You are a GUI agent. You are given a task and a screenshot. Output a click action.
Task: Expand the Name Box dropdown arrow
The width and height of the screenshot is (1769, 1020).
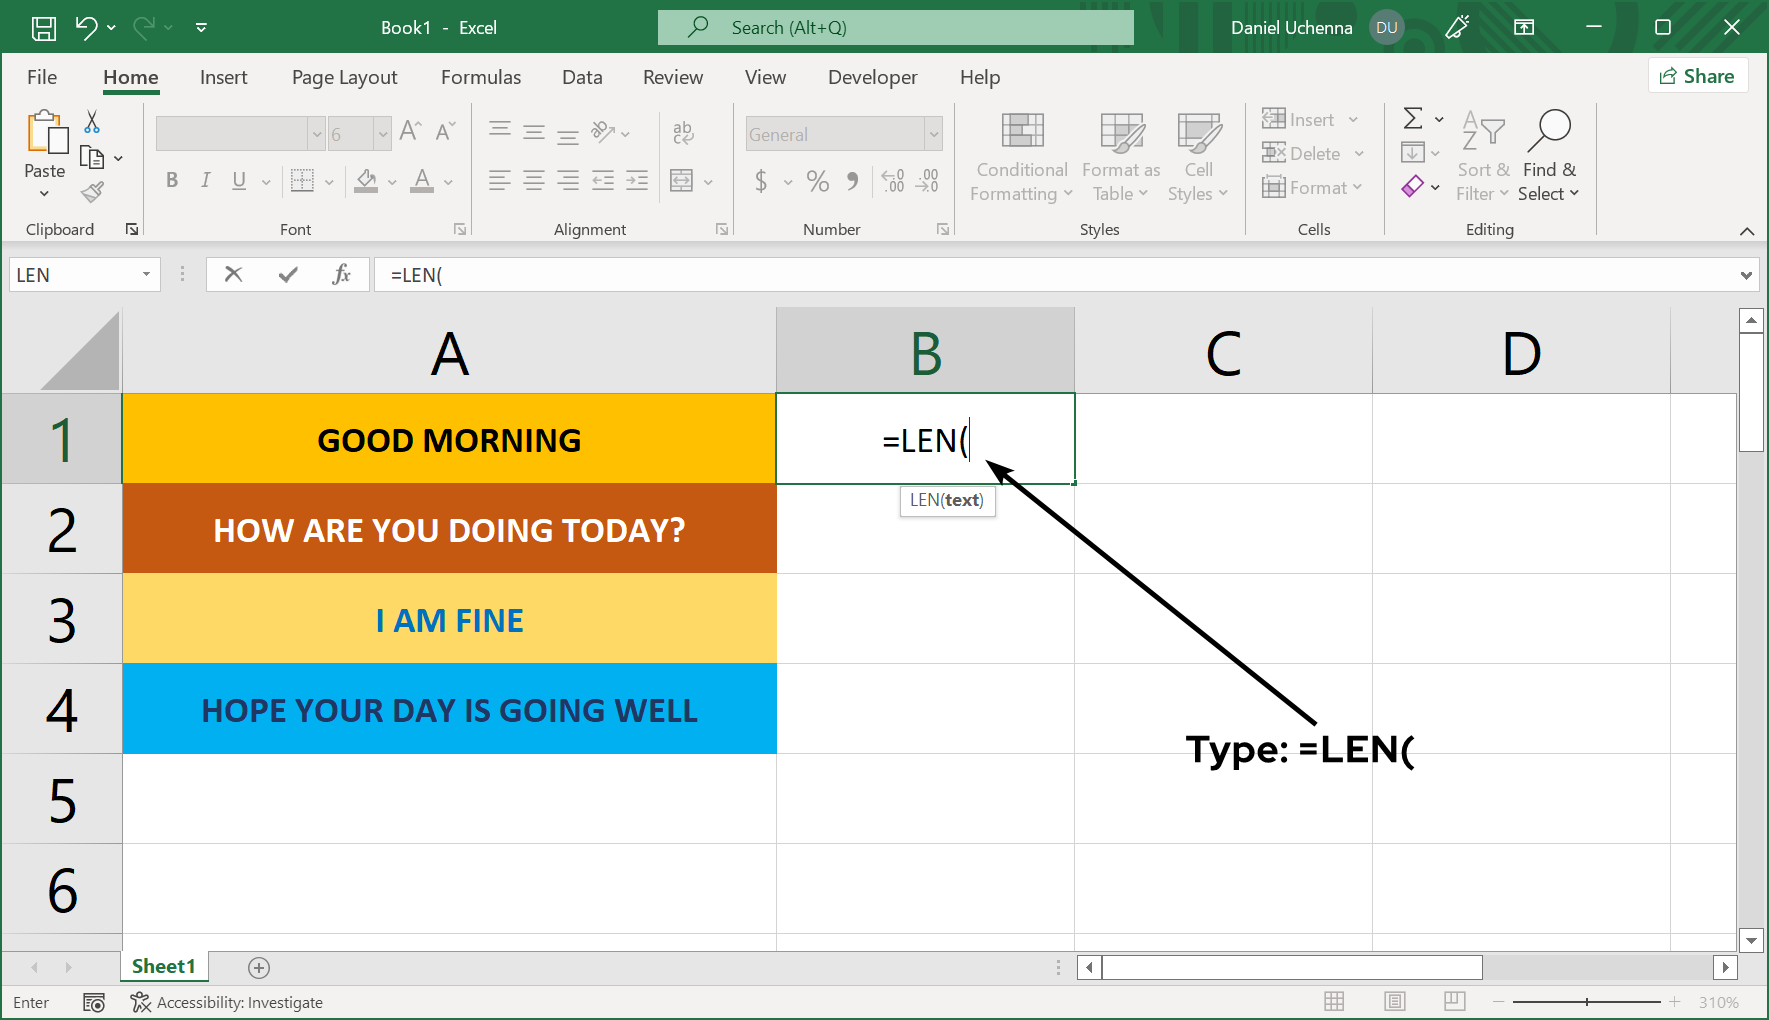click(146, 275)
